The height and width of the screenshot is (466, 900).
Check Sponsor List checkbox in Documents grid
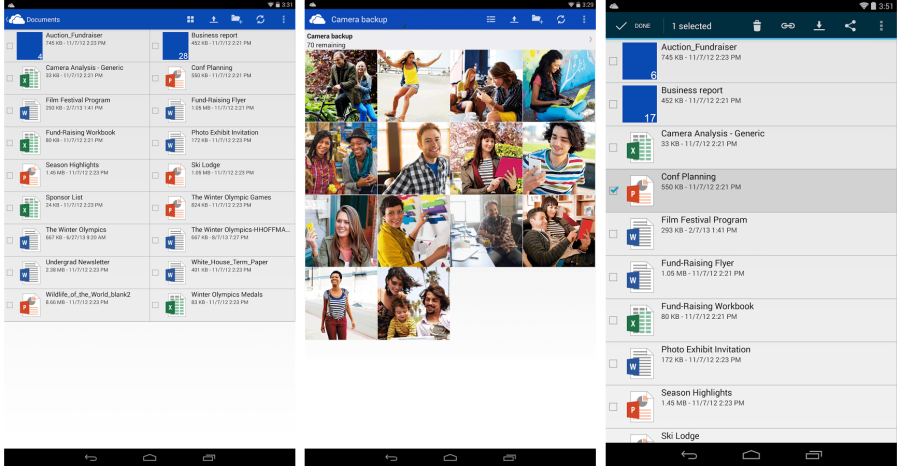click(x=10, y=208)
